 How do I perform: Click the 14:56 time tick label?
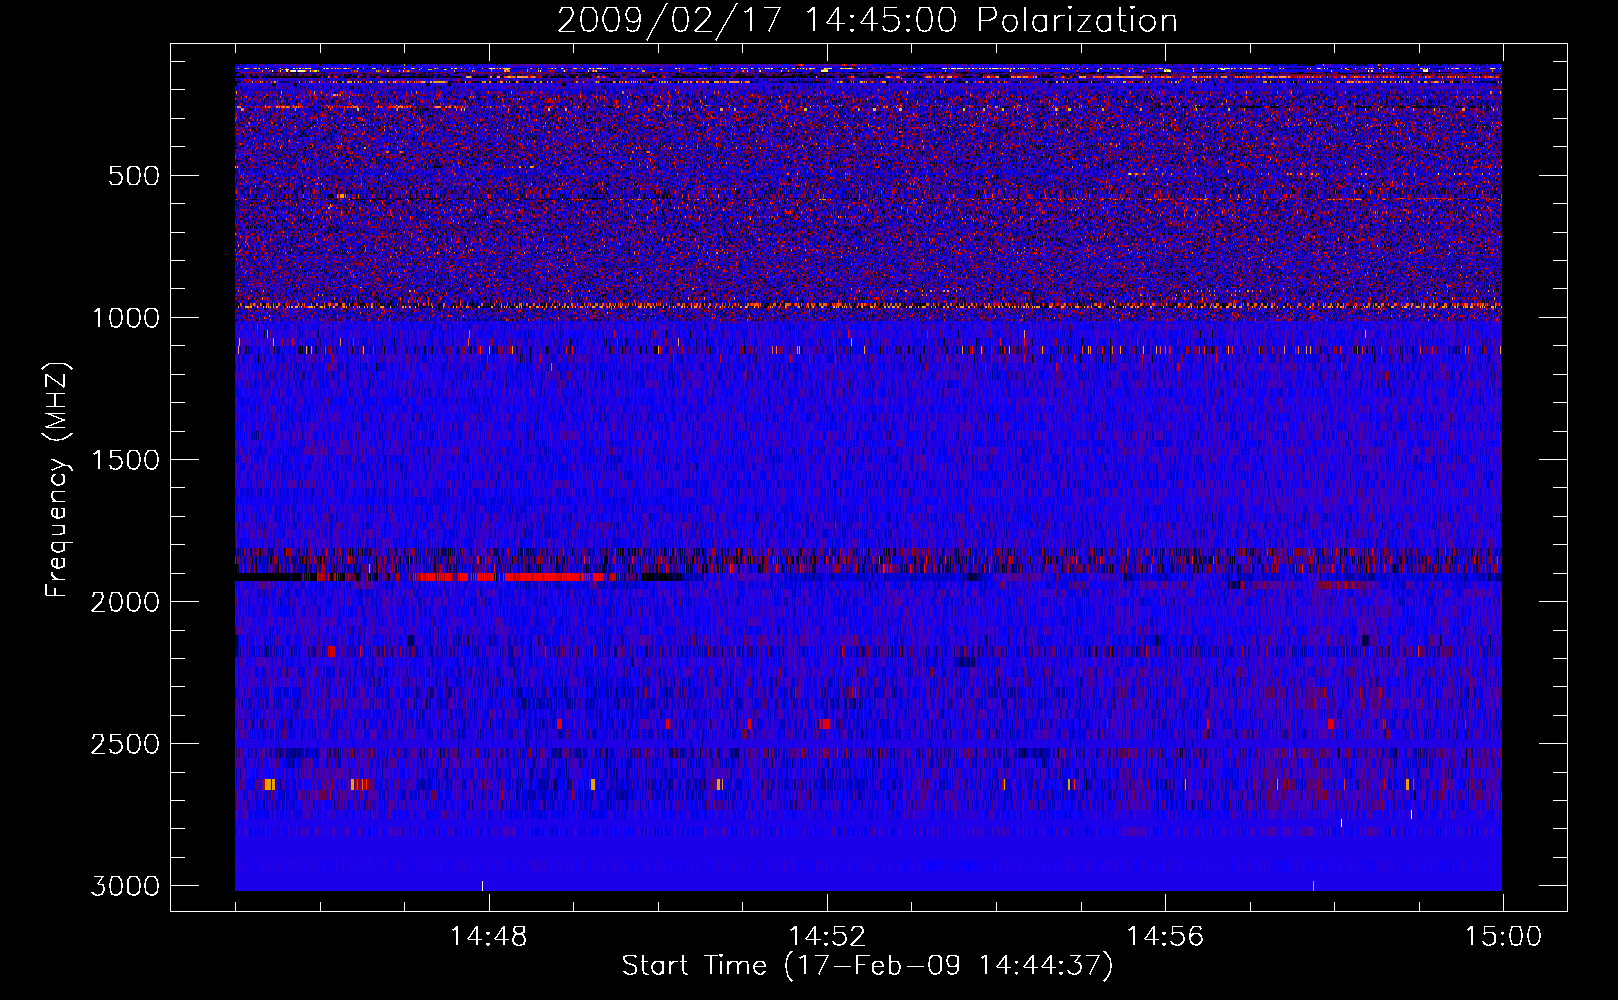[x=1165, y=937]
